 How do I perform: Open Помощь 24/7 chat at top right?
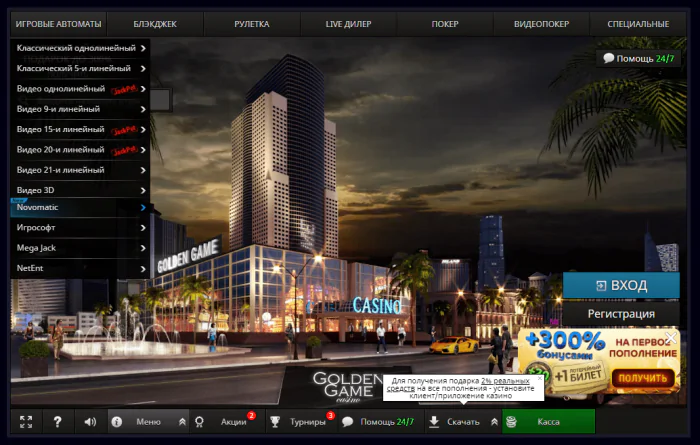pos(638,58)
